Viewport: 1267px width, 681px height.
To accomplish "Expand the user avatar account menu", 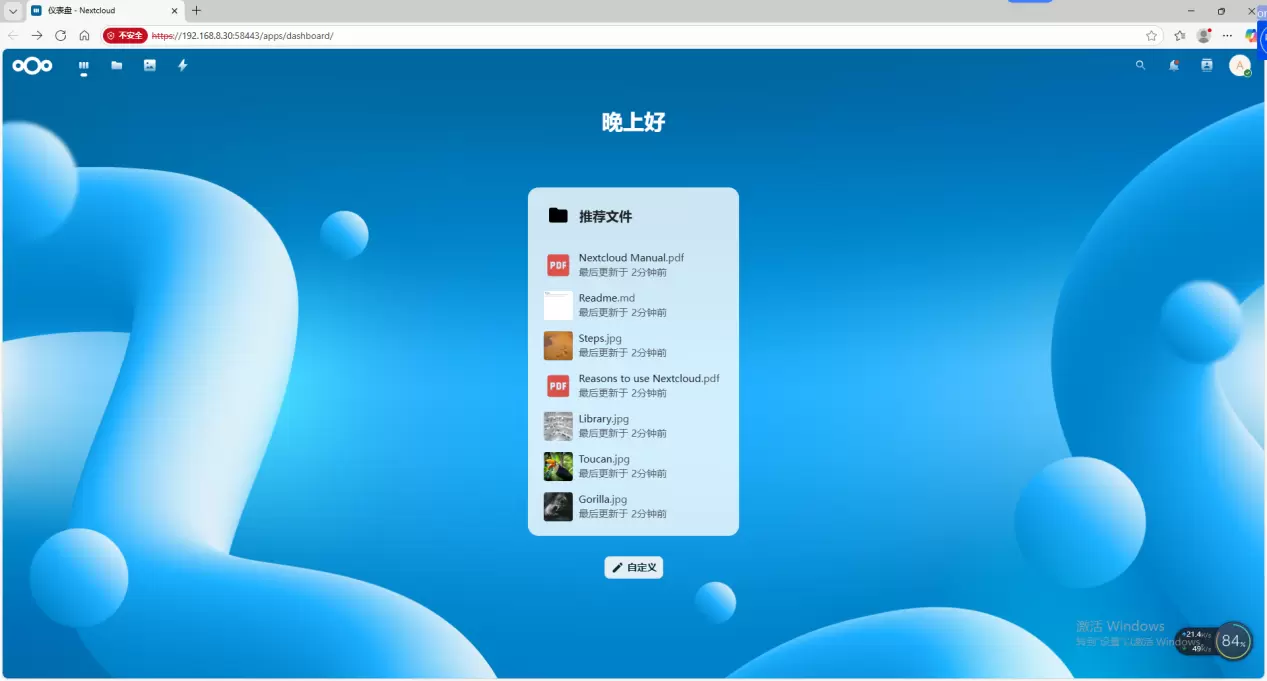I will (1239, 66).
